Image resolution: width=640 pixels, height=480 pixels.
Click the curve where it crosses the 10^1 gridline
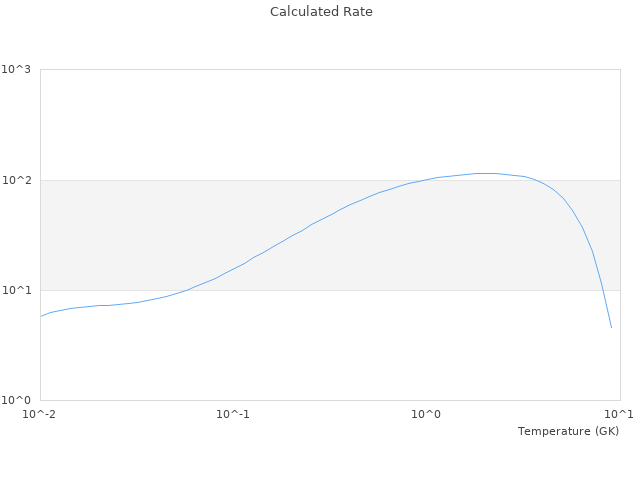(186, 290)
